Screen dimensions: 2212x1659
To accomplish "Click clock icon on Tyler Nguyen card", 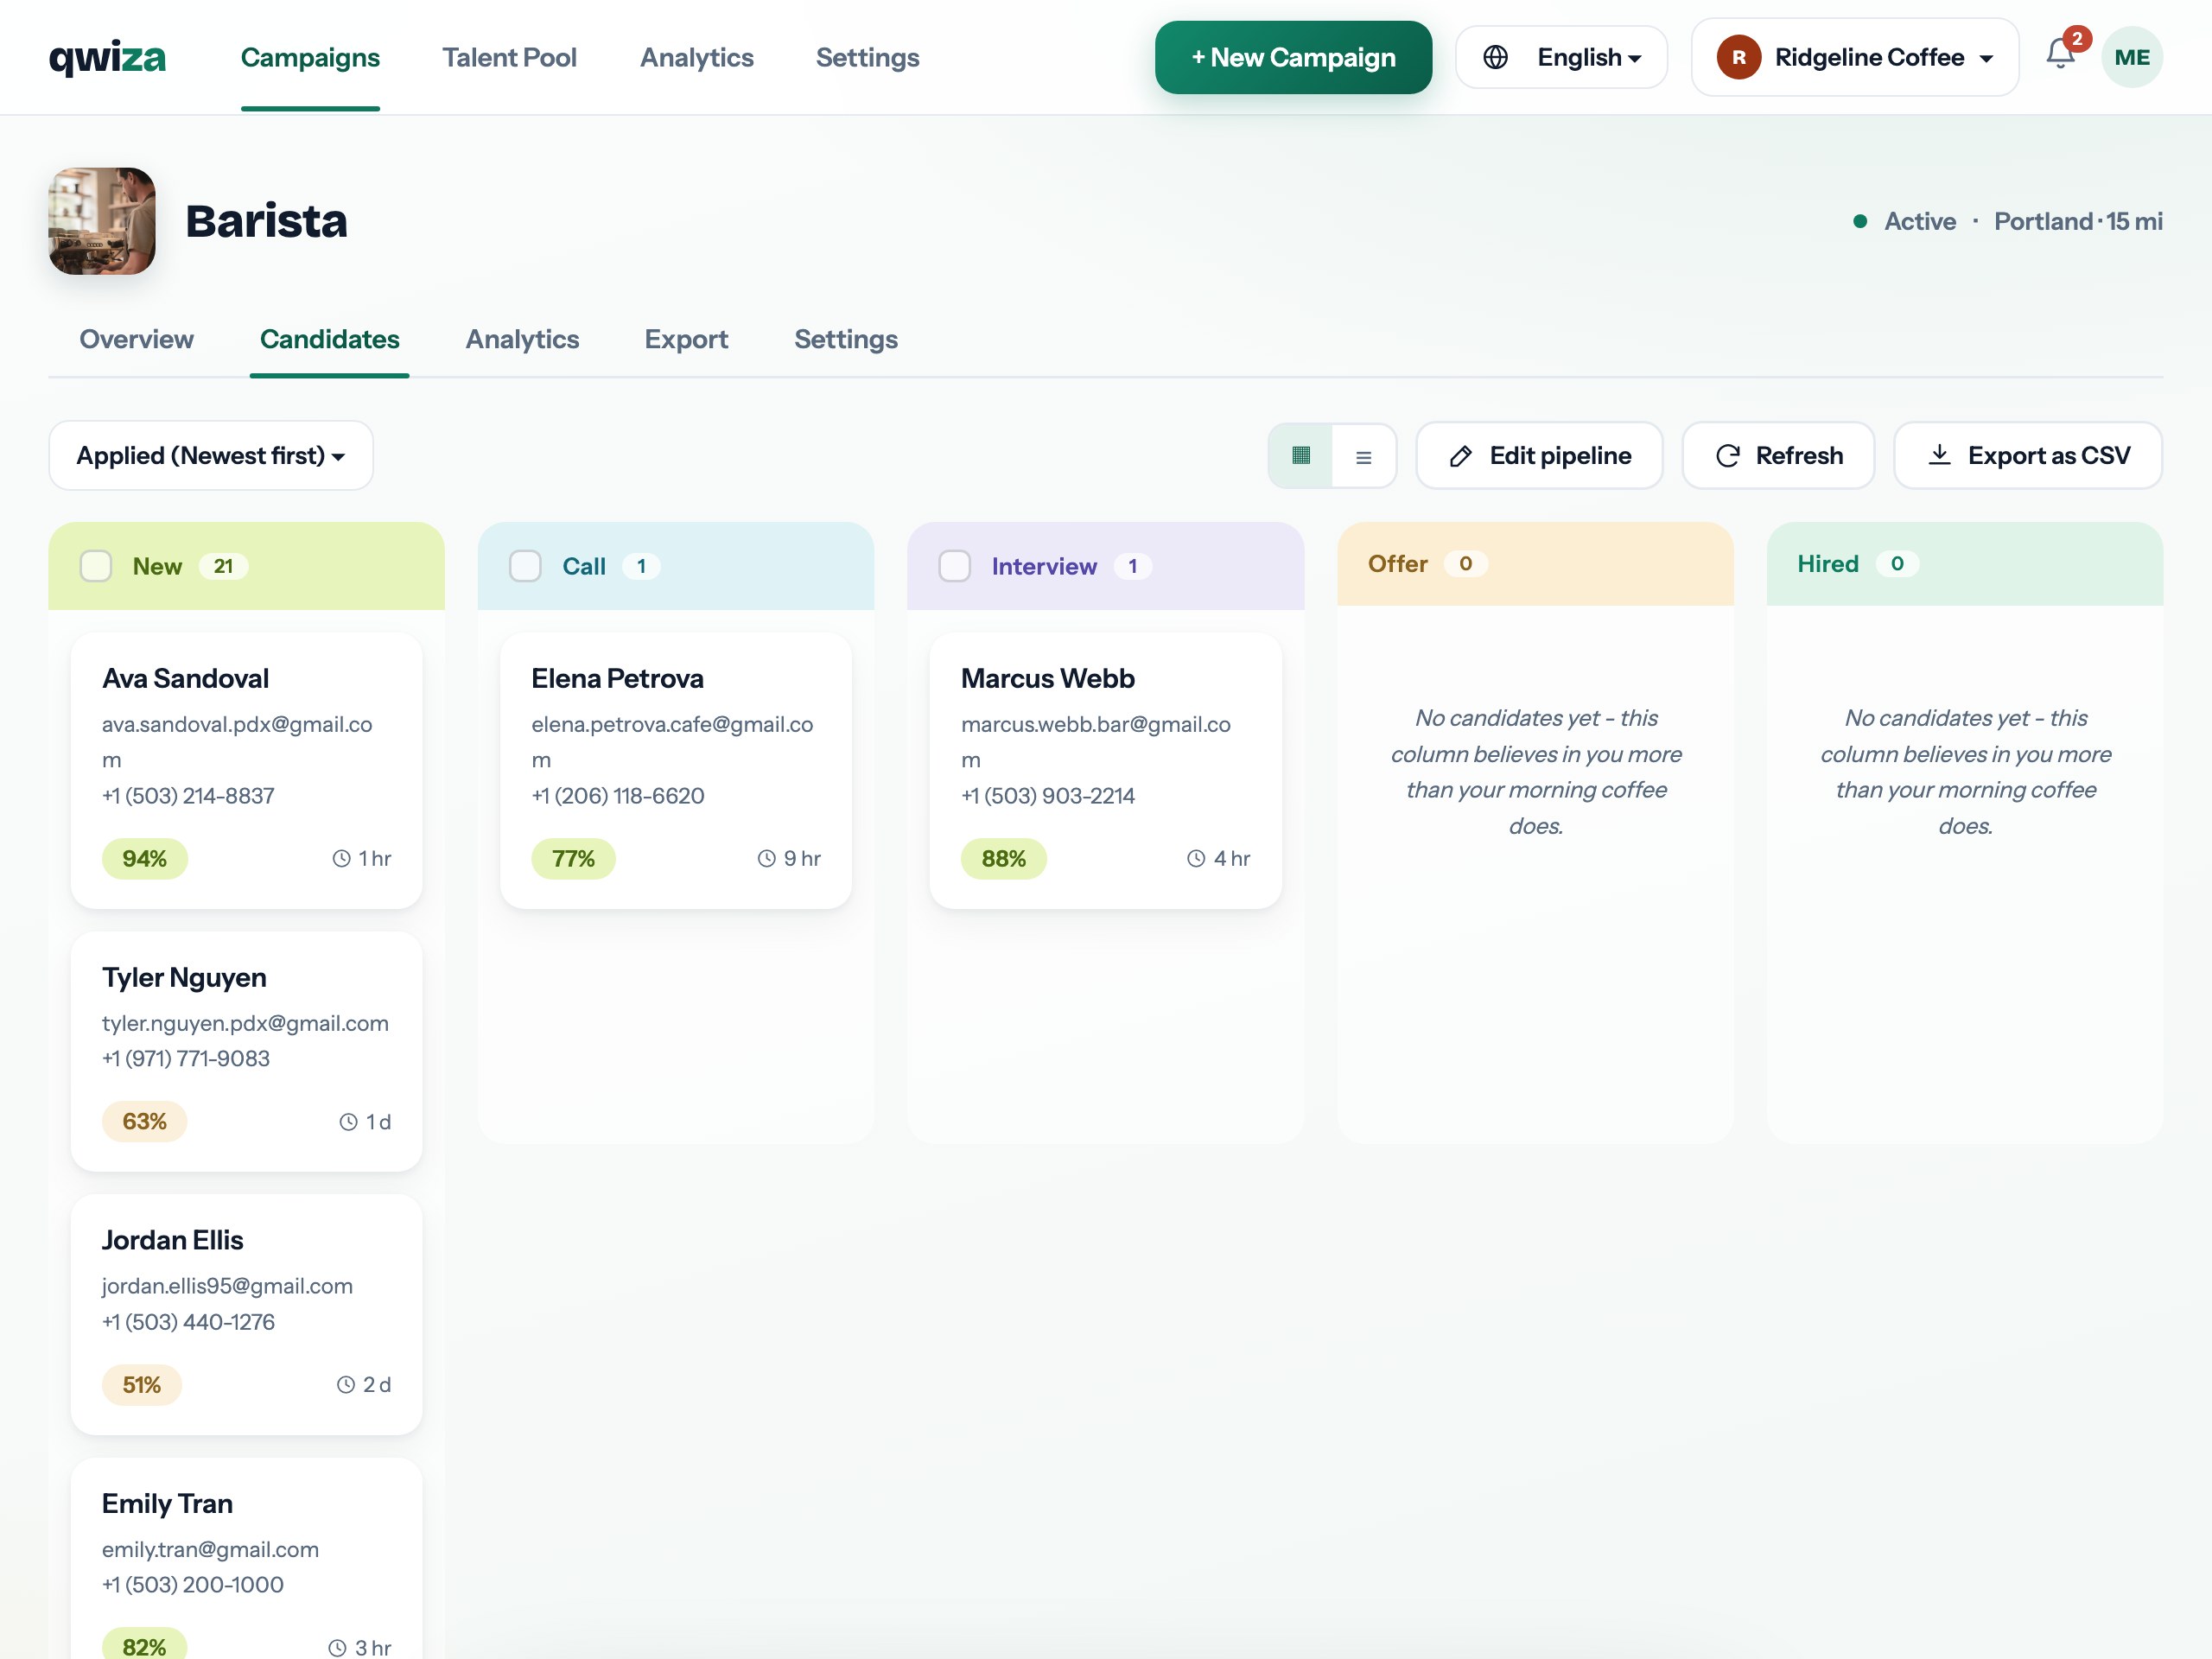I will (x=348, y=1122).
